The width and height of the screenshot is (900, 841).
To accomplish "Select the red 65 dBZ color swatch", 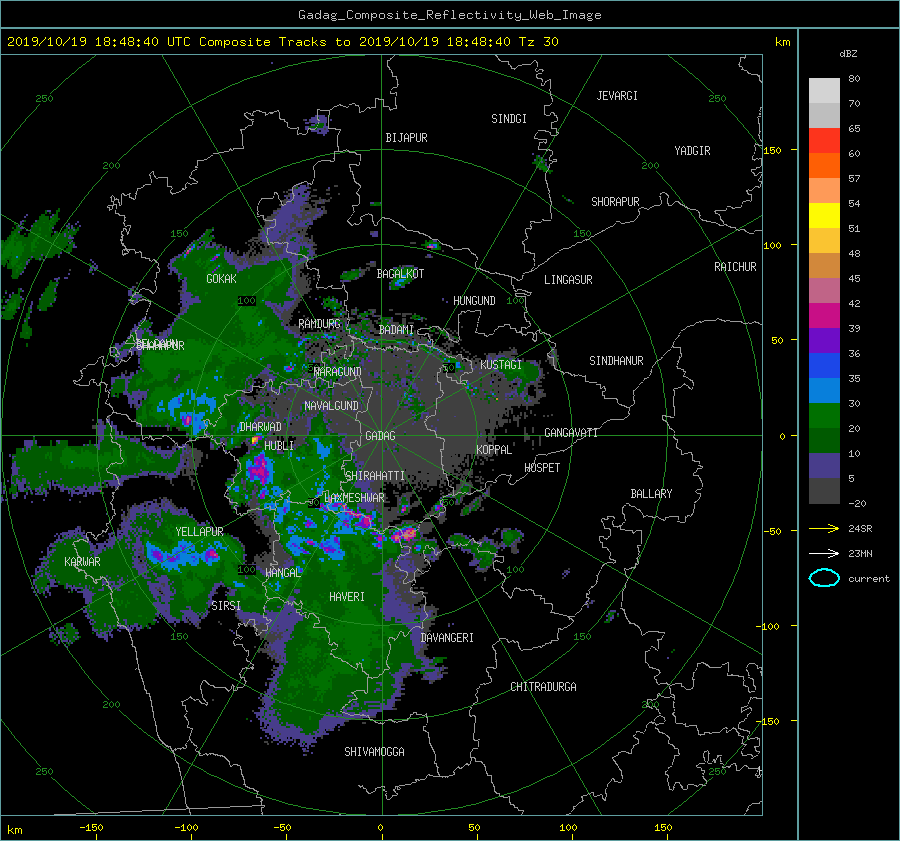I will coord(824,141).
